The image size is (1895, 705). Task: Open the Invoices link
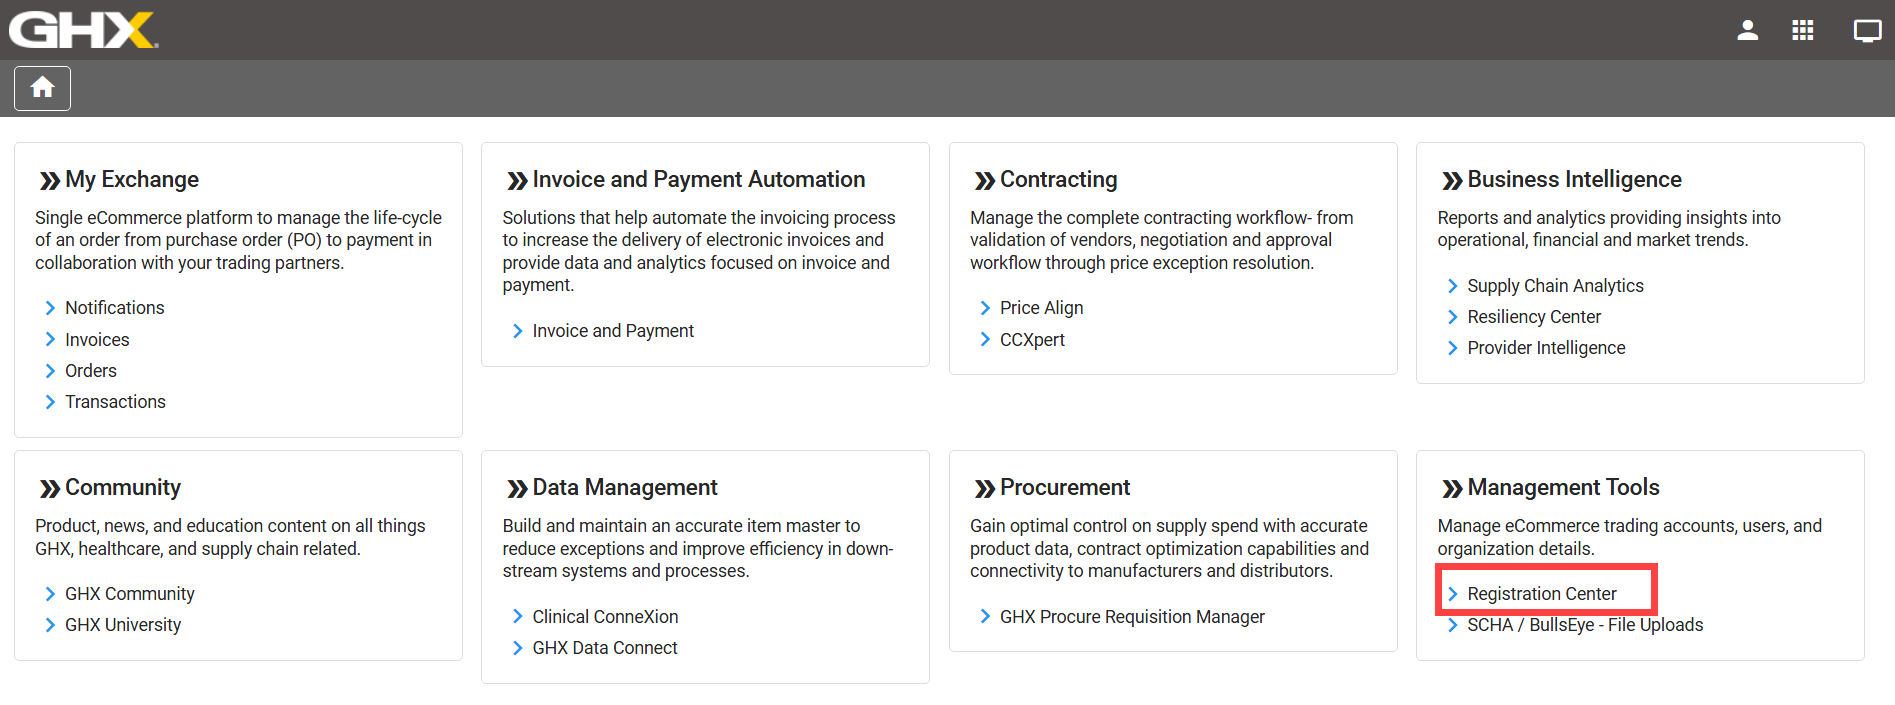pos(97,340)
